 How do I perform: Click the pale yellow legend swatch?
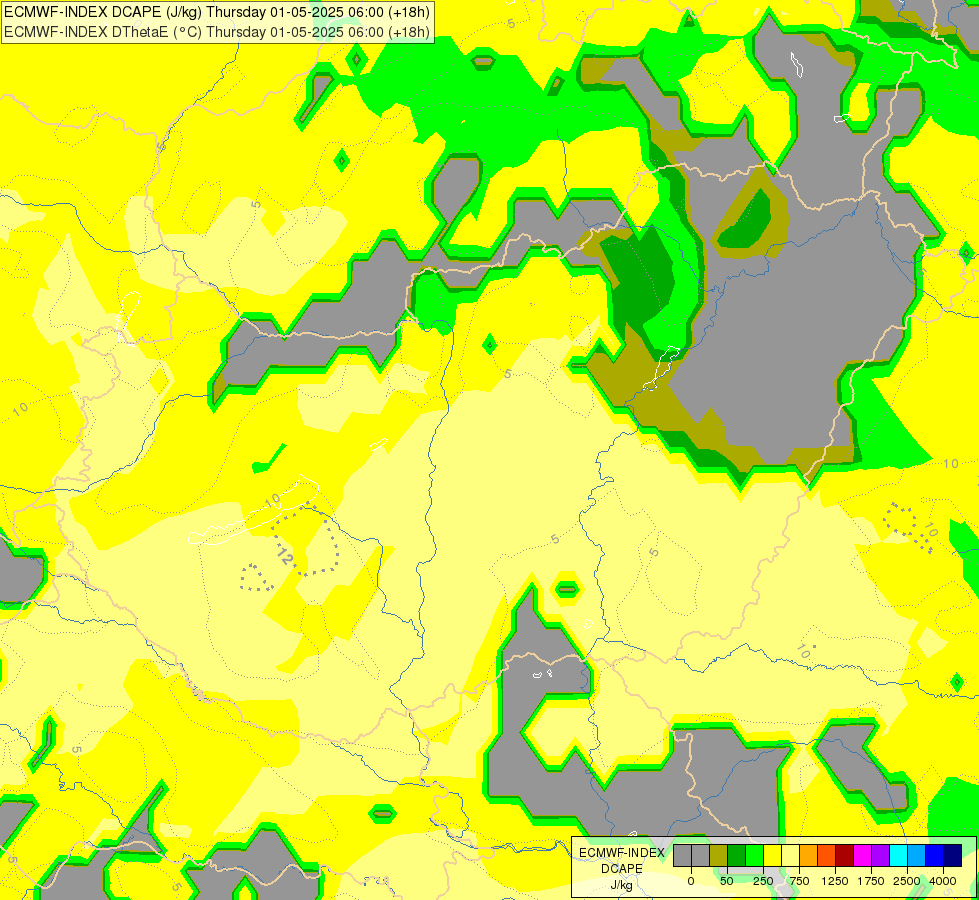(790, 855)
